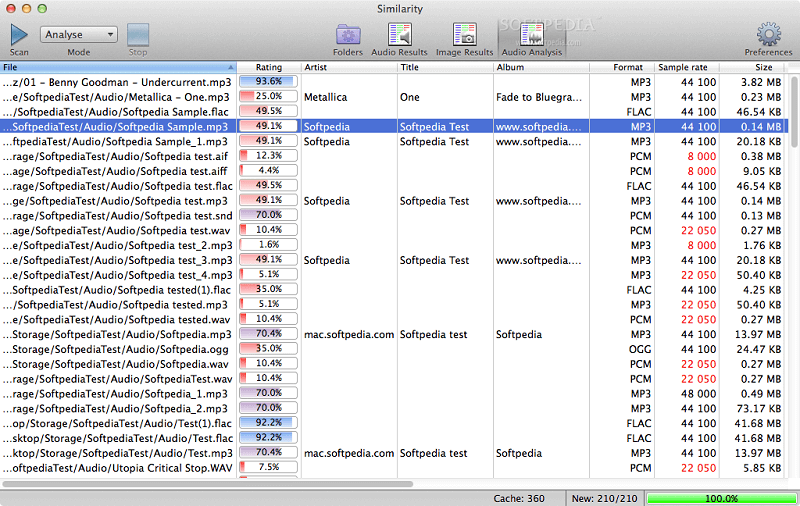Image resolution: width=800 pixels, height=506 pixels.
Task: Sort by the Artist column header
Action: tap(349, 67)
